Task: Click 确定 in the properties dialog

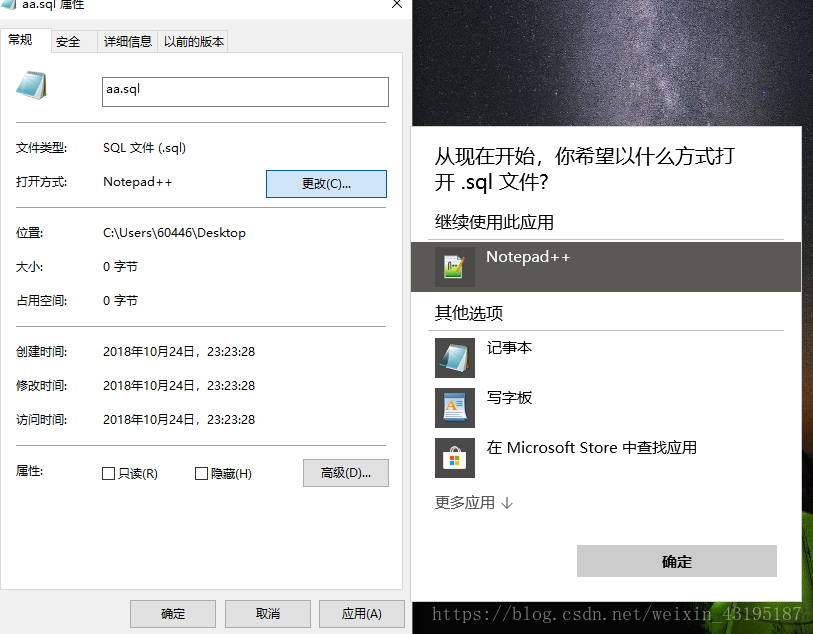Action: (173, 614)
